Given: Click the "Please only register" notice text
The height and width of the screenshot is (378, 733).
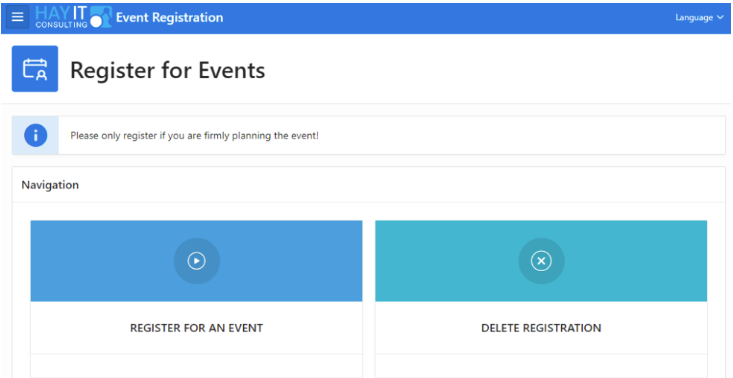Looking at the screenshot, I should [194, 136].
